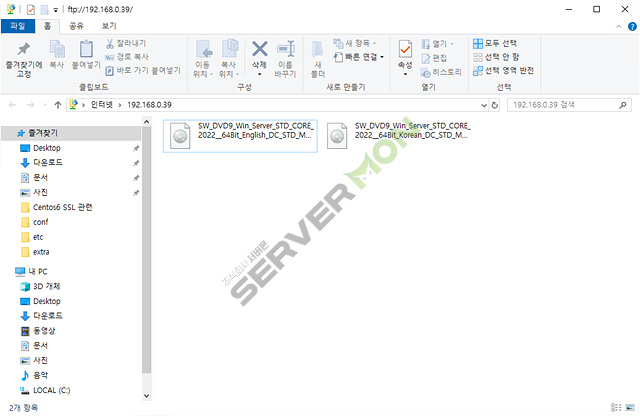This screenshot has width=640, height=416.
Task: Go forward with the right arrow
Action: coord(30,105)
